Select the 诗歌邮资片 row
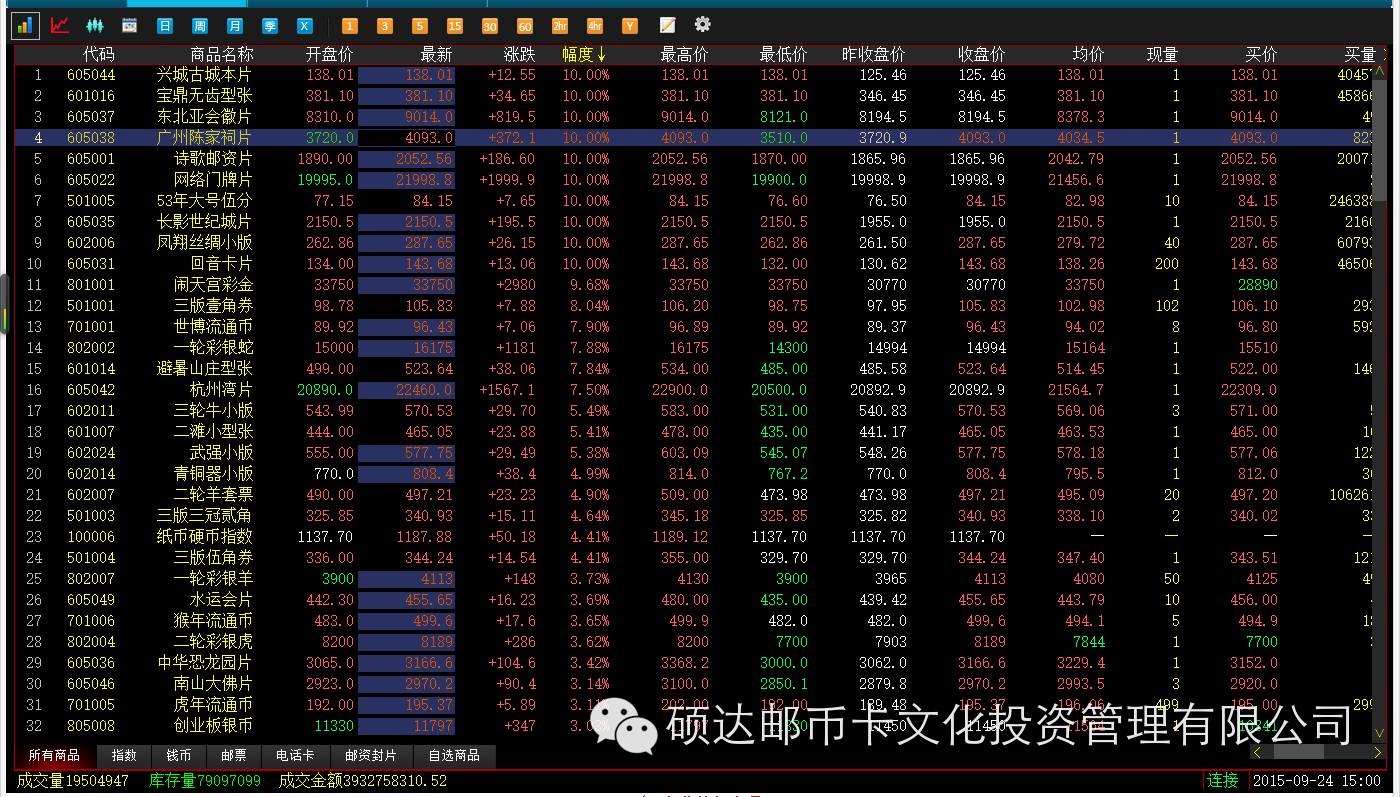The height and width of the screenshot is (797, 1400). (x=695, y=159)
